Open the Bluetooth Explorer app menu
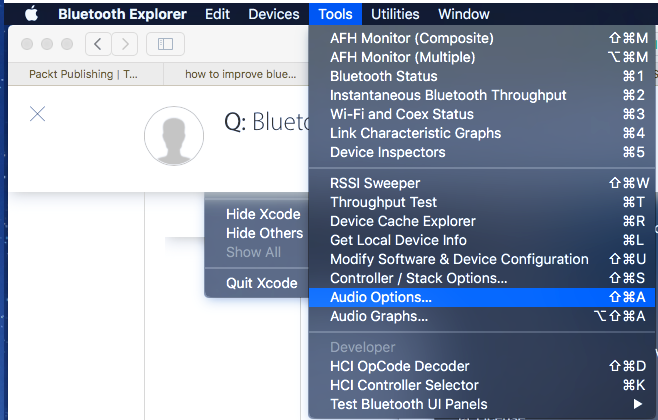 pyautogui.click(x=122, y=14)
